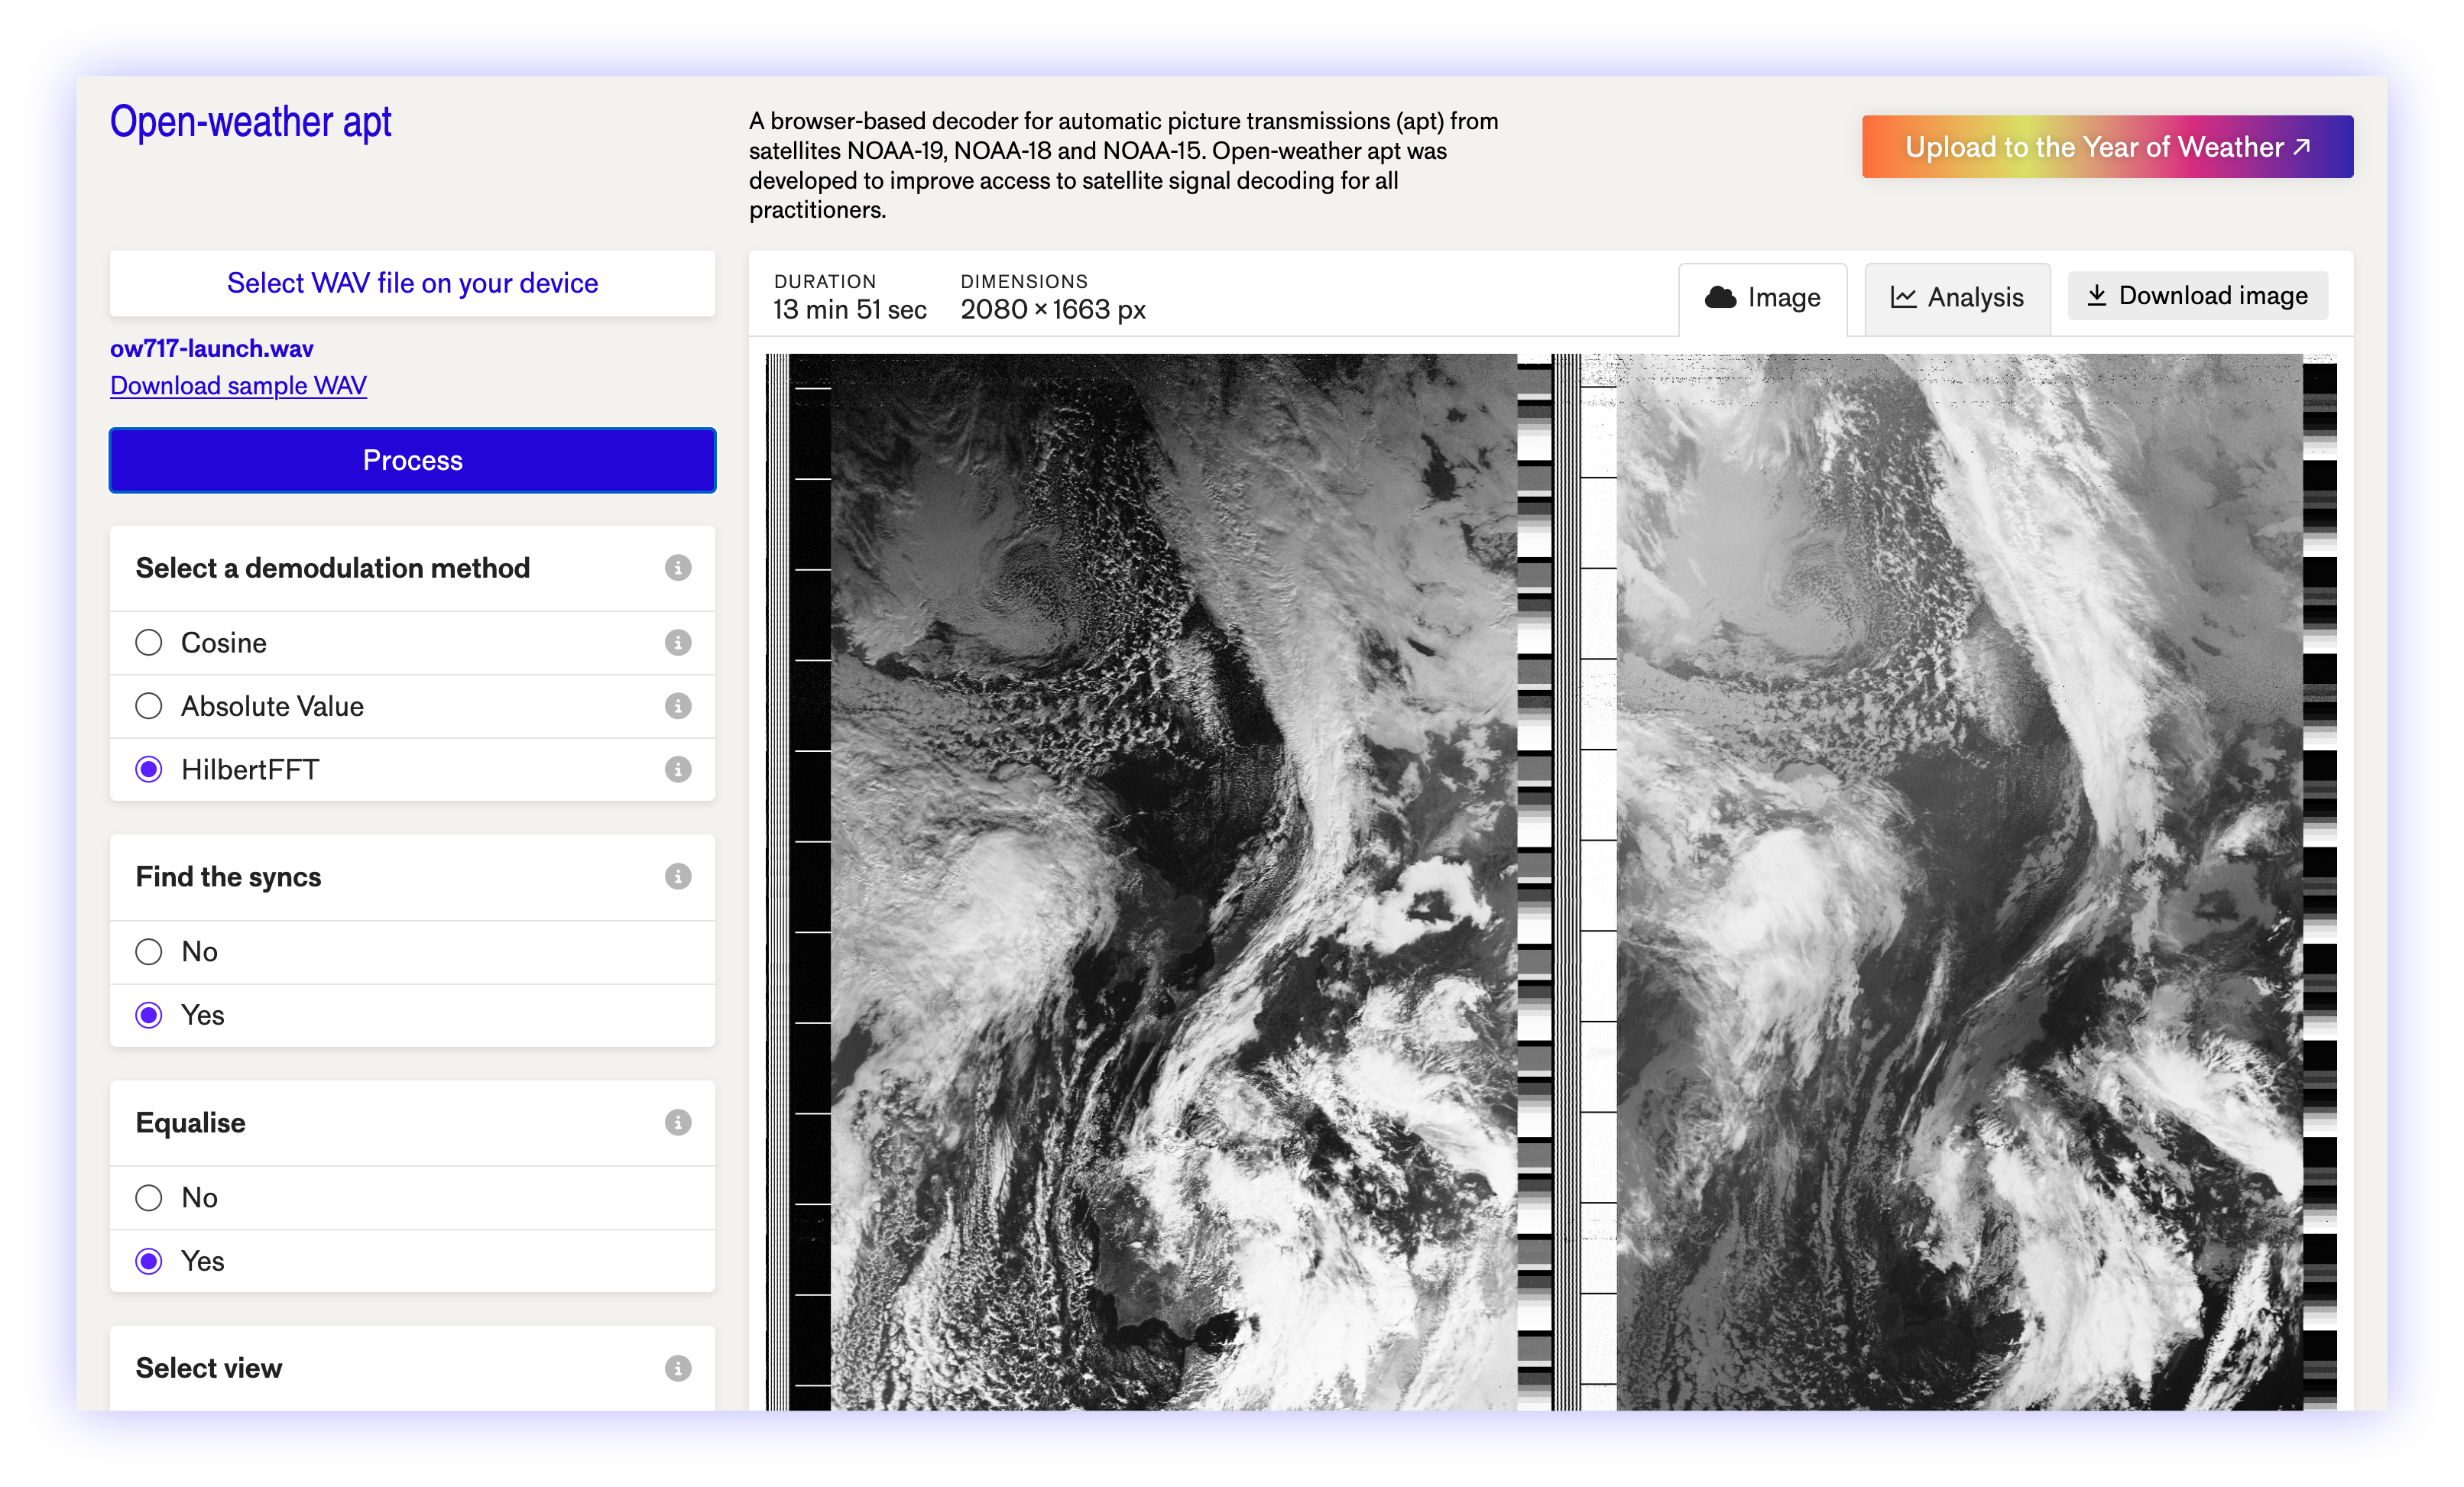Open info for Find the syncs
Screen dimensions: 2464x1487
[x=678, y=876]
